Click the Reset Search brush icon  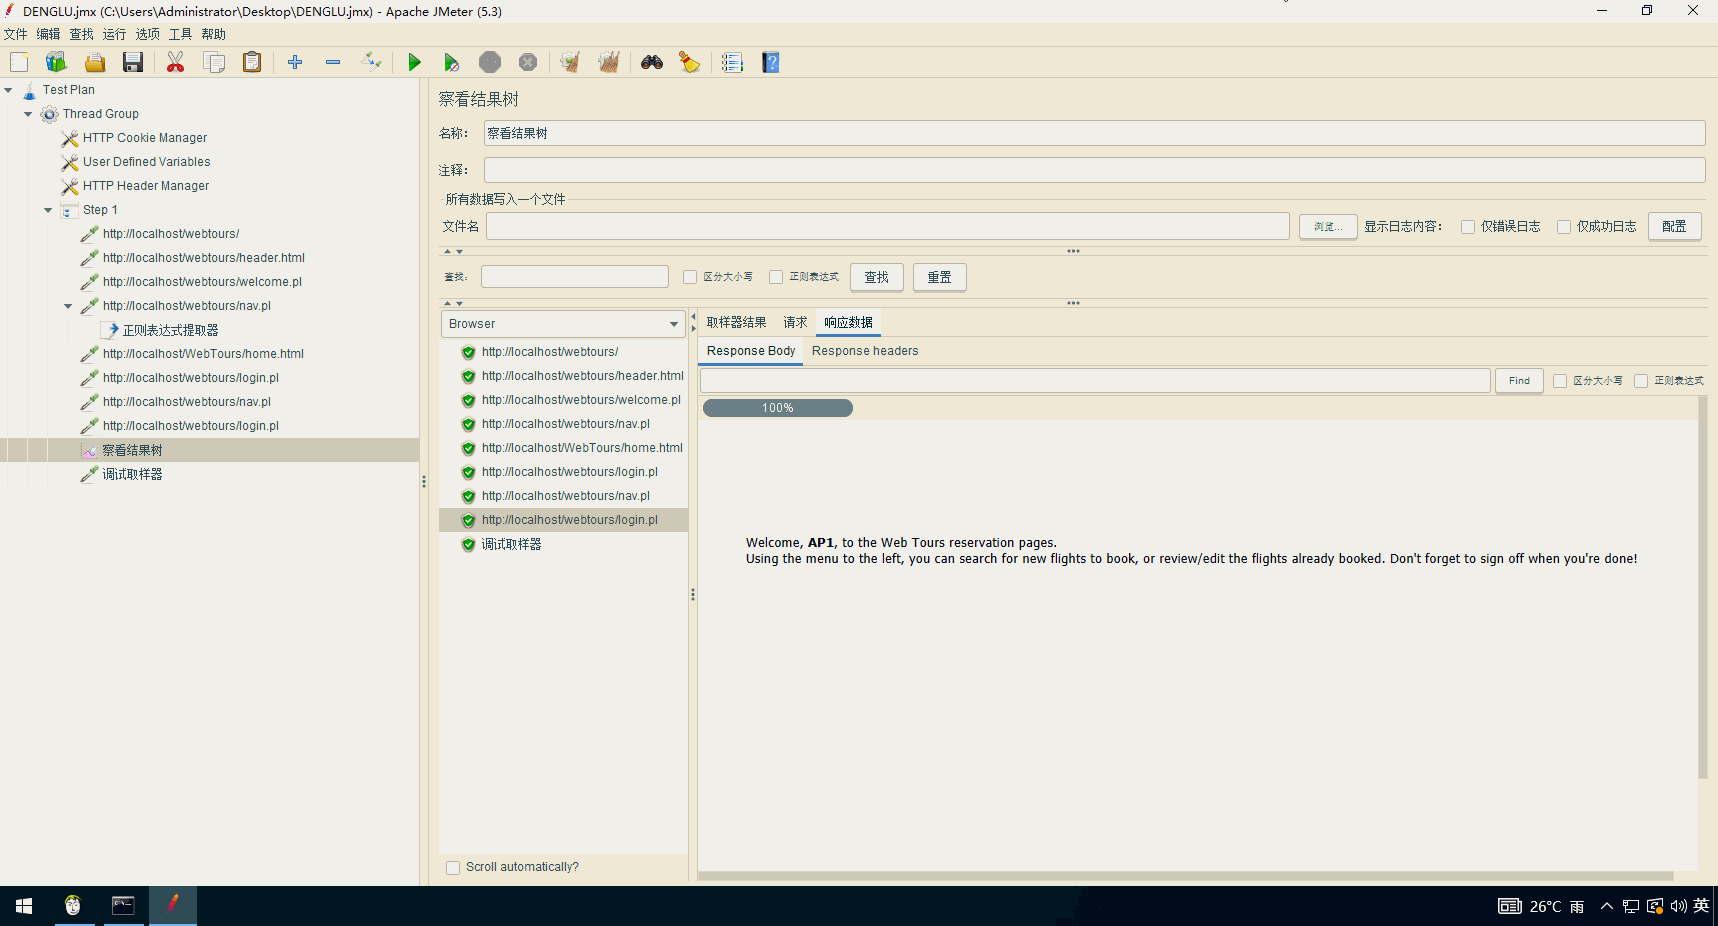690,62
